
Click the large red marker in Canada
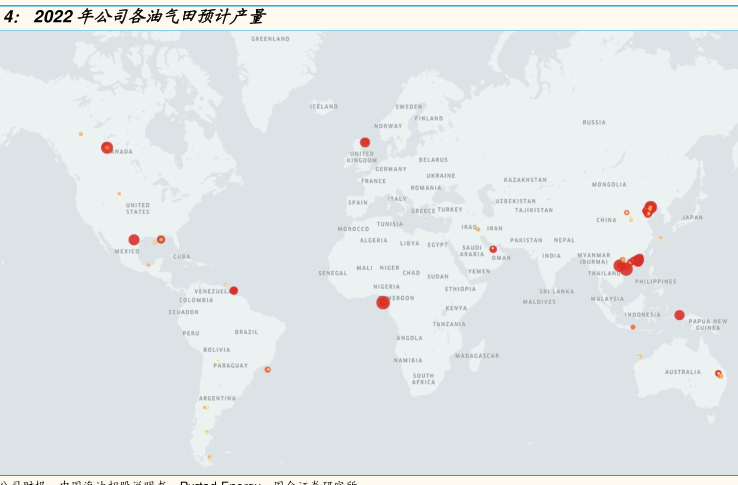pos(107,148)
